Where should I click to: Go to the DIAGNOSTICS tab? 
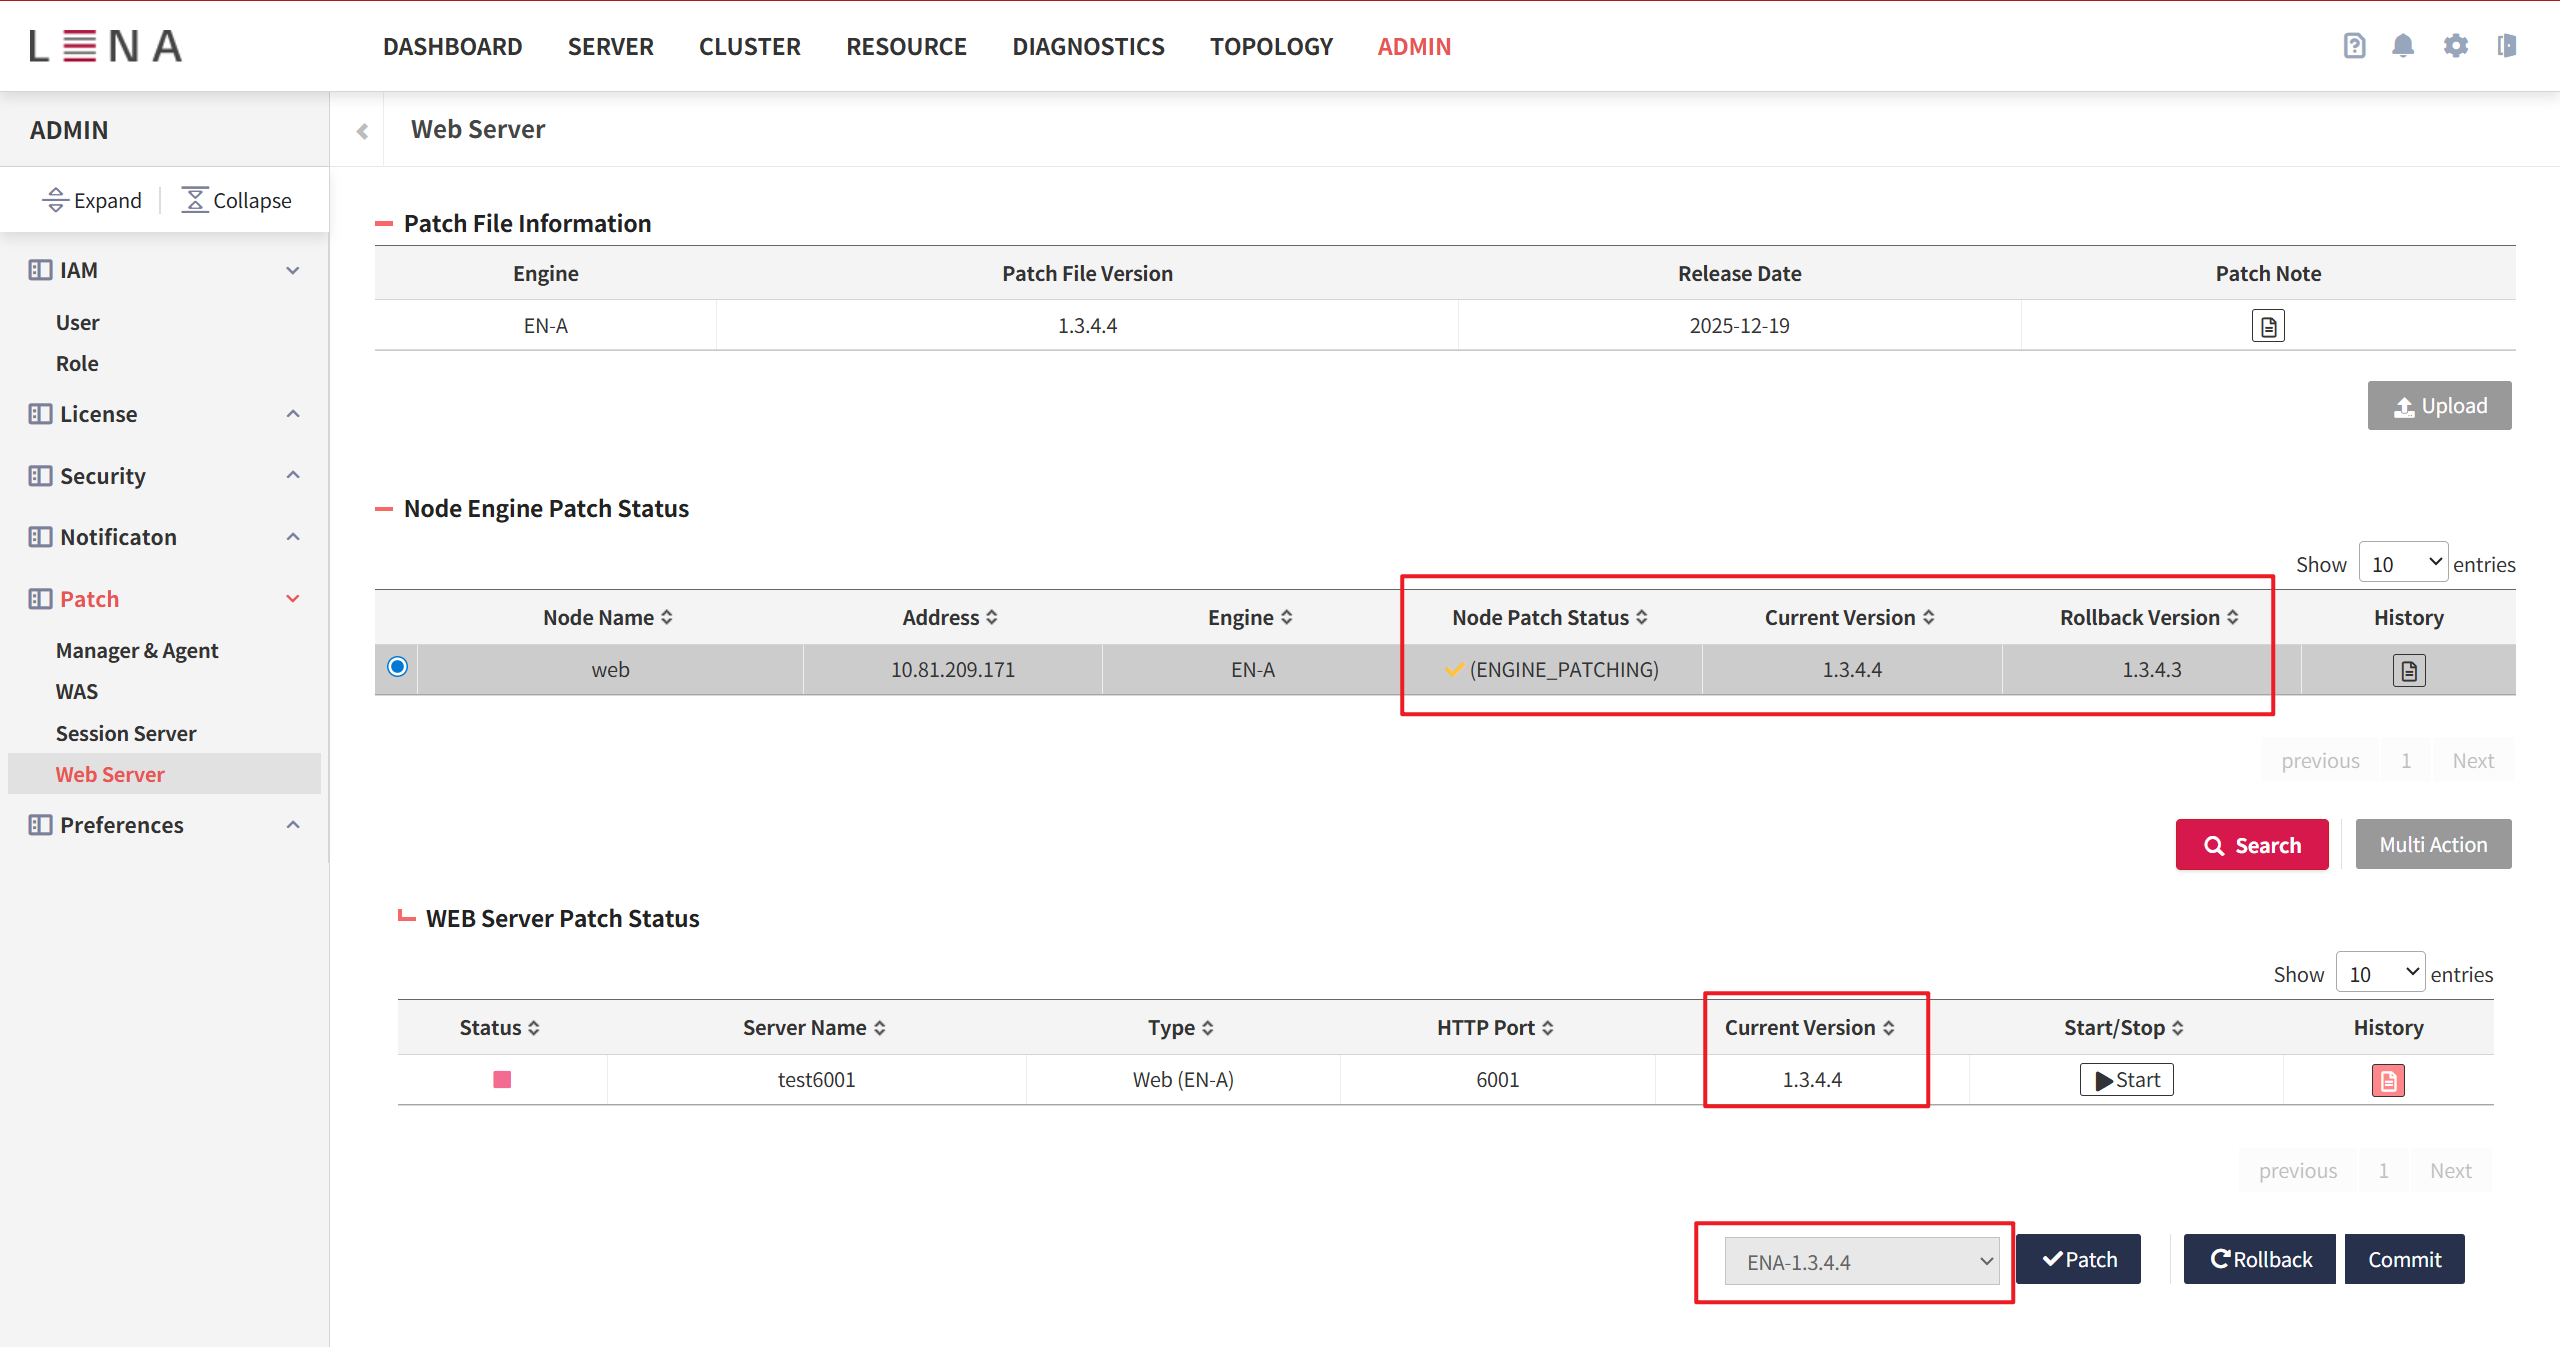1088,47
